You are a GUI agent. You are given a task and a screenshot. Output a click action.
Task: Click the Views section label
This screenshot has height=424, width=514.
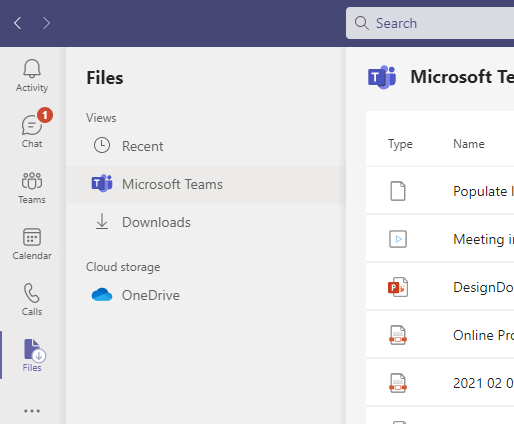click(x=101, y=118)
